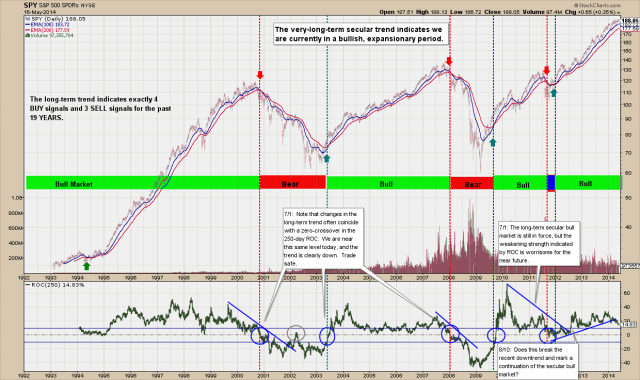Viewport: 640px width, 380px height.
Task: Select the '14.83' value tag on the ROC panel axis
Action: [629, 324]
